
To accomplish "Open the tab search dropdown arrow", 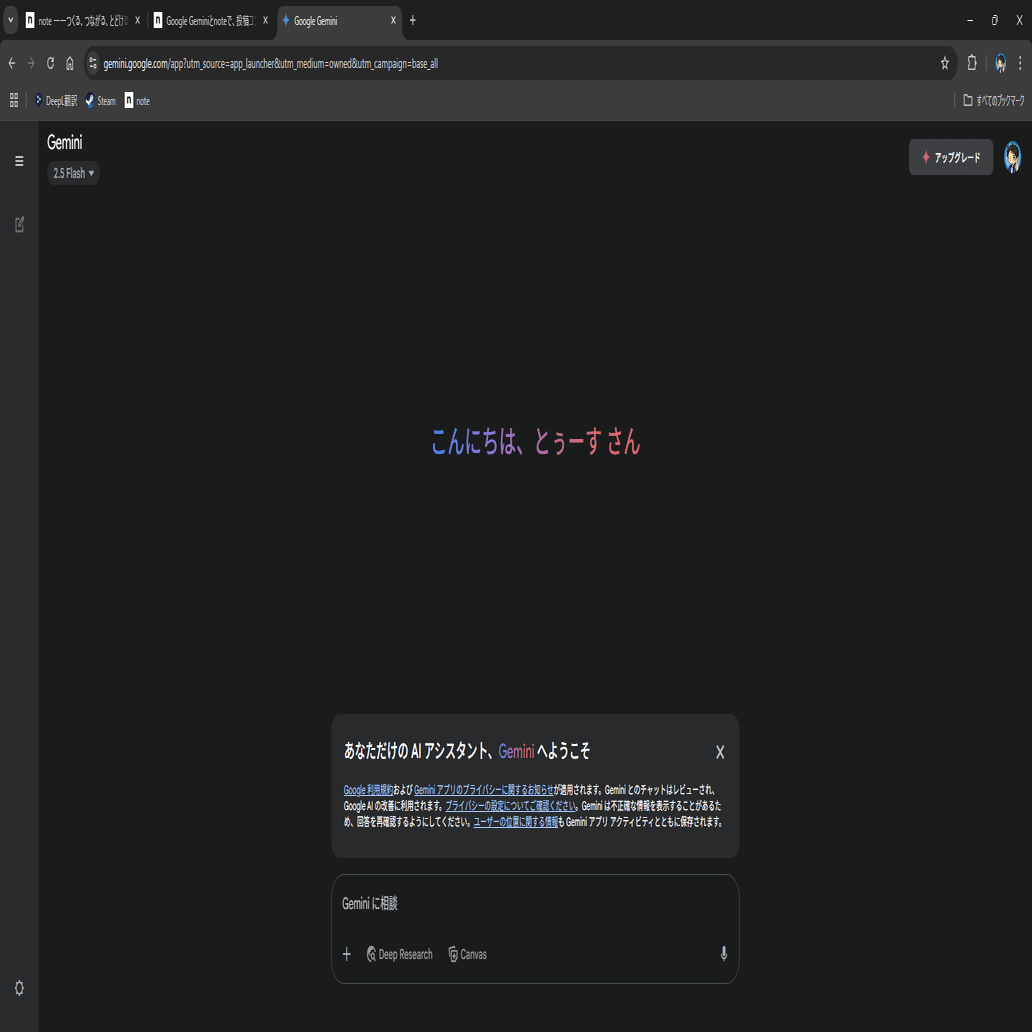I will tap(11, 20).
